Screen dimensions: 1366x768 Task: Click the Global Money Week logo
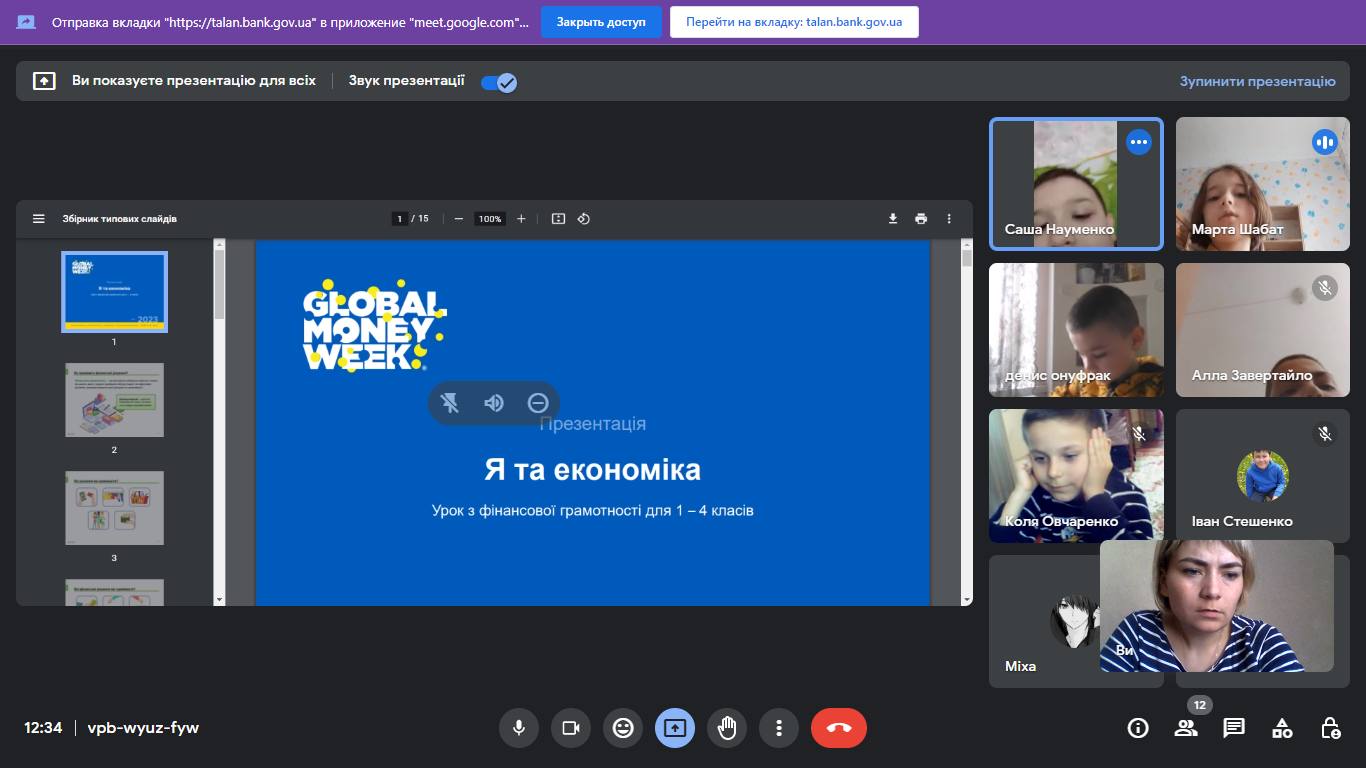(x=375, y=326)
